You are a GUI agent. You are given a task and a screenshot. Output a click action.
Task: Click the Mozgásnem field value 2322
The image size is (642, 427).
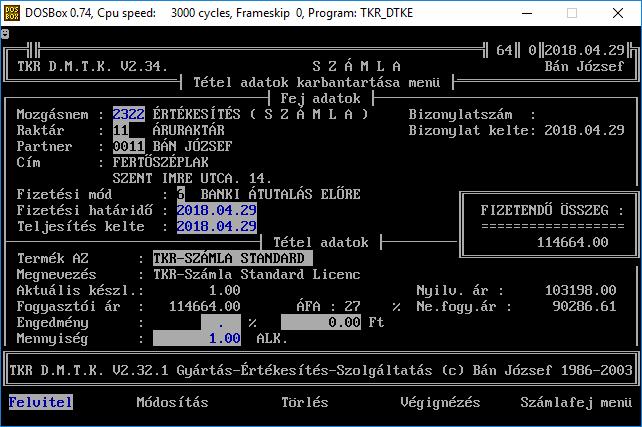(129, 114)
